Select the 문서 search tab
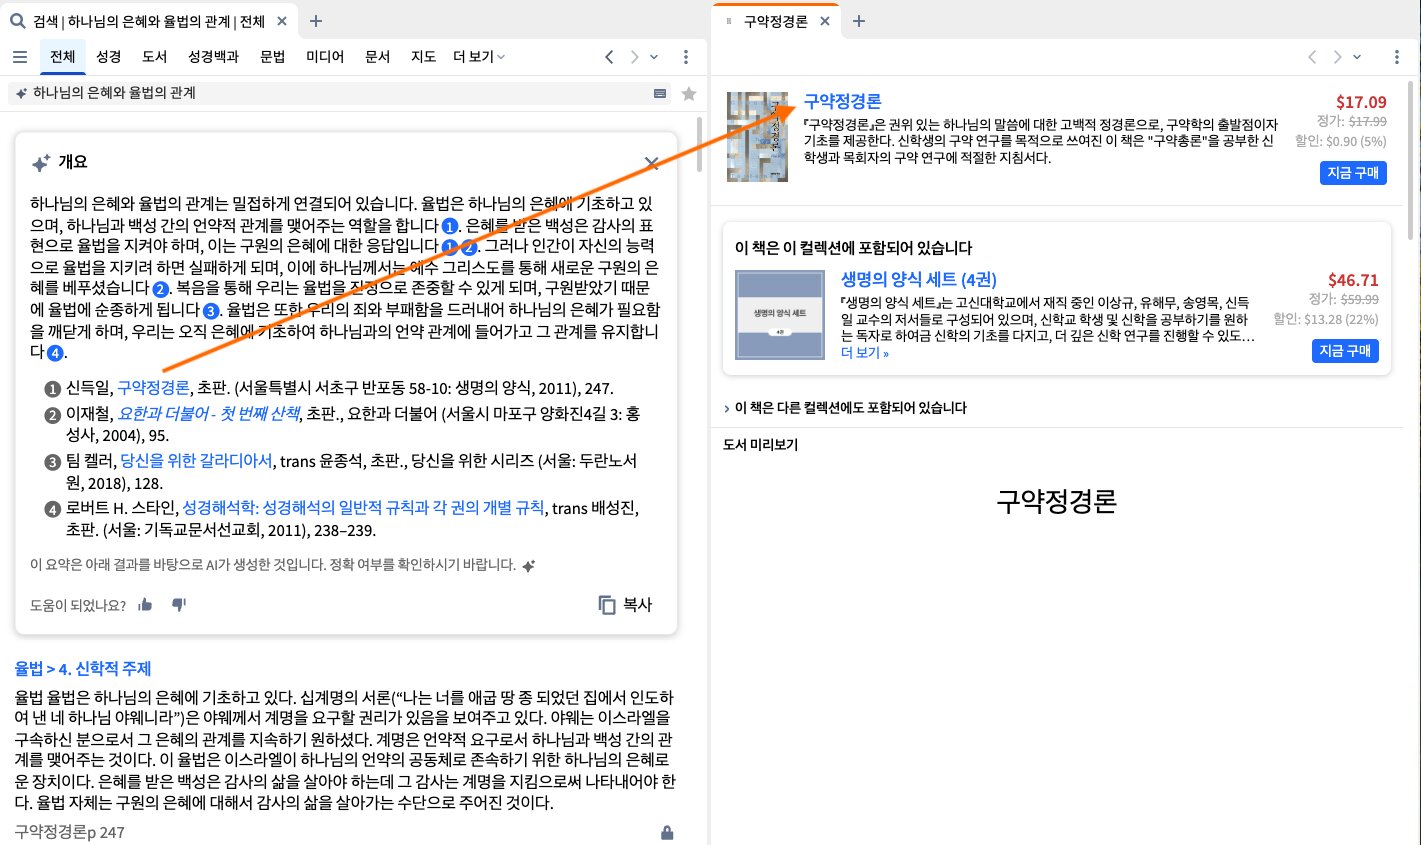Screen dimensions: 1421x845 (377, 57)
